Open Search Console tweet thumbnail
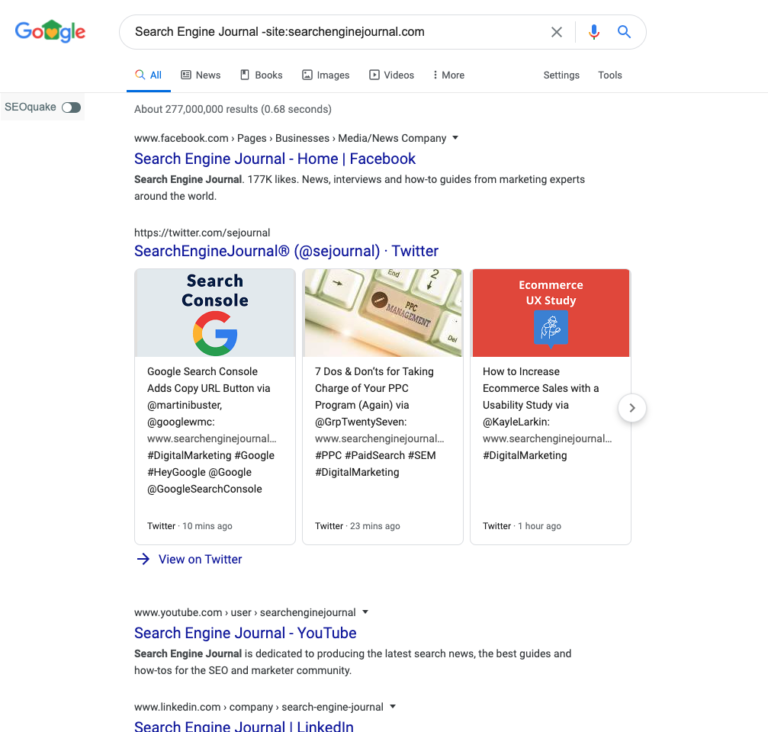Image resolution: width=768 pixels, height=732 pixels. click(215, 313)
